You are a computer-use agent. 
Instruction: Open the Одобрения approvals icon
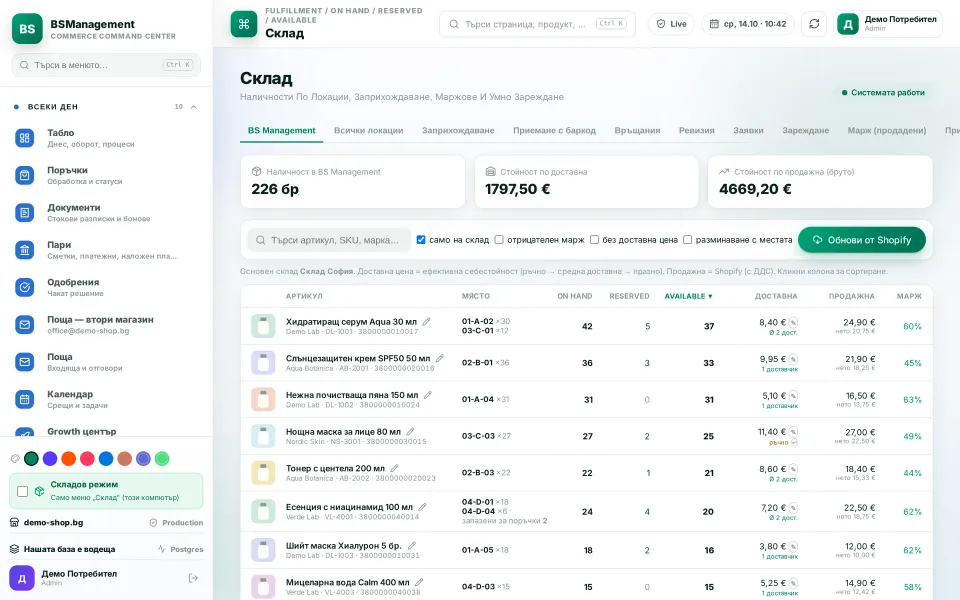click(x=24, y=287)
